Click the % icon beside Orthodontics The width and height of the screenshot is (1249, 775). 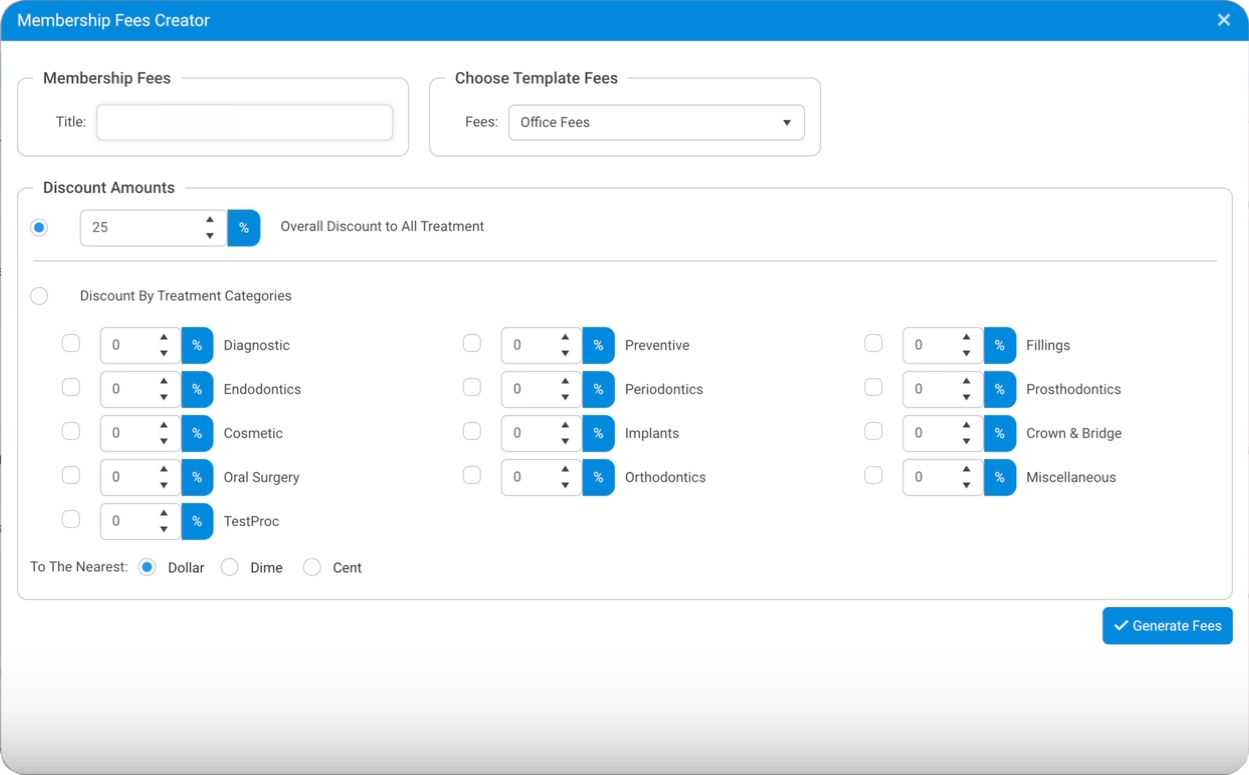(x=599, y=477)
